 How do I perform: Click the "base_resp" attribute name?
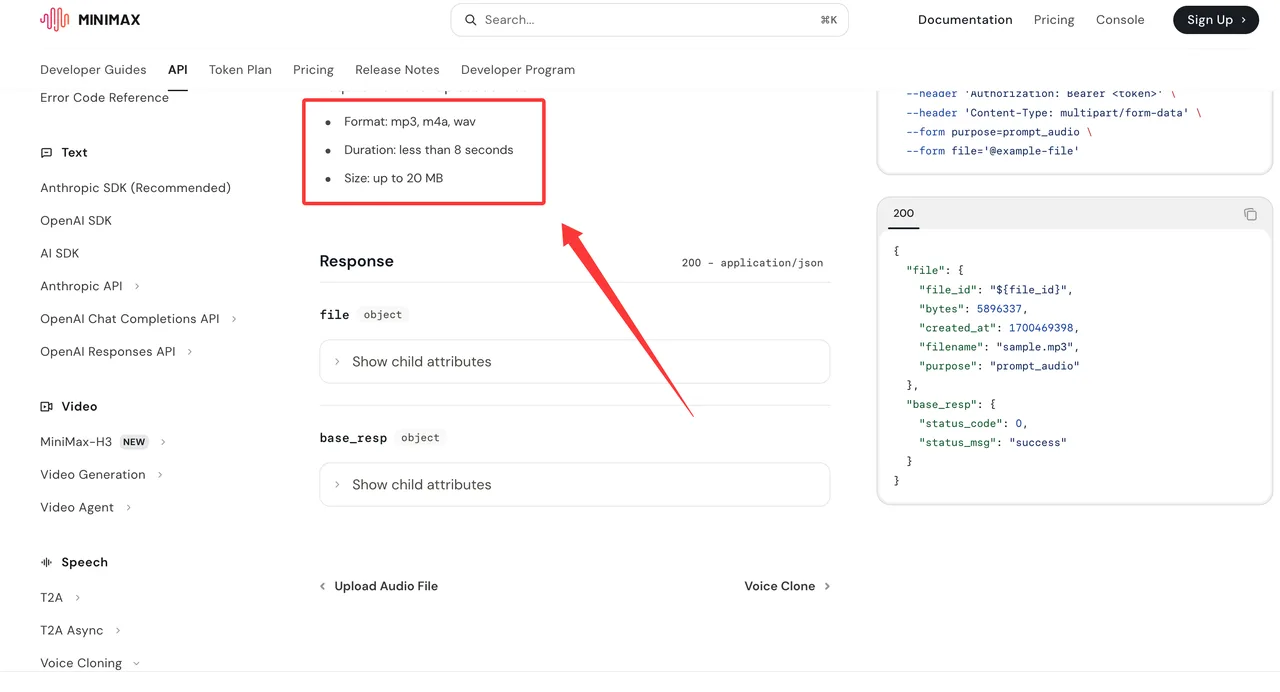pos(354,438)
